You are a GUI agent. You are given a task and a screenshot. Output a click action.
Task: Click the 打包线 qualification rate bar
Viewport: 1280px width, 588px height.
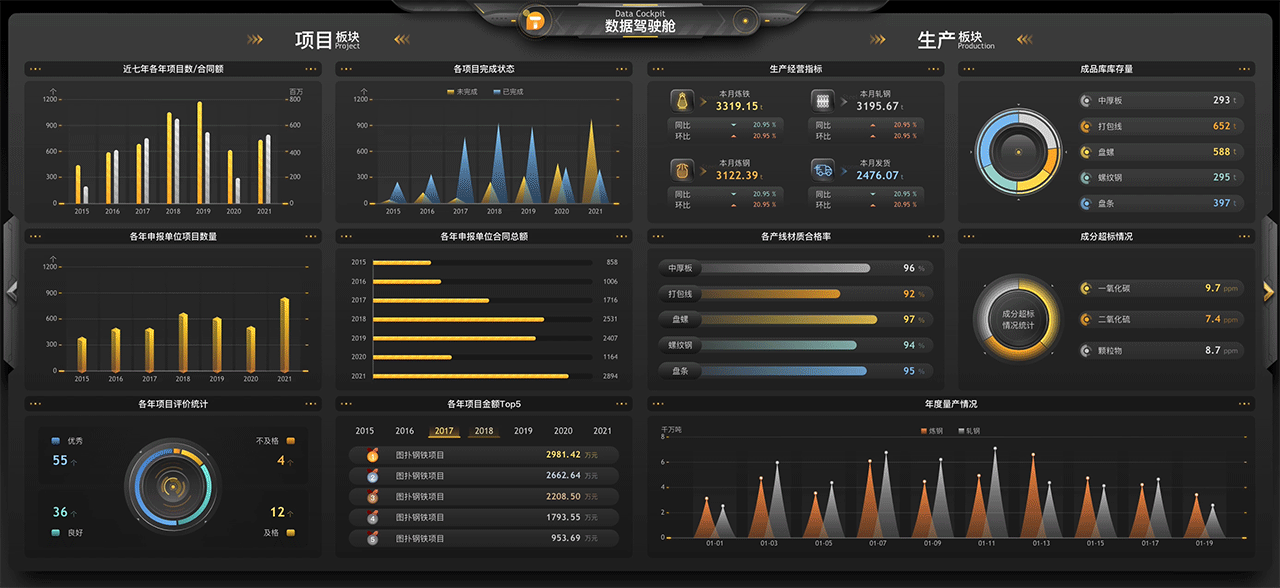[x=769, y=294]
